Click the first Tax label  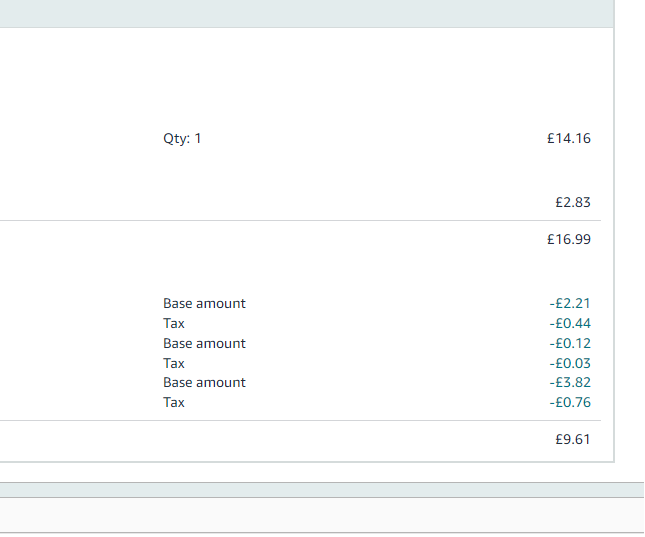tap(174, 323)
